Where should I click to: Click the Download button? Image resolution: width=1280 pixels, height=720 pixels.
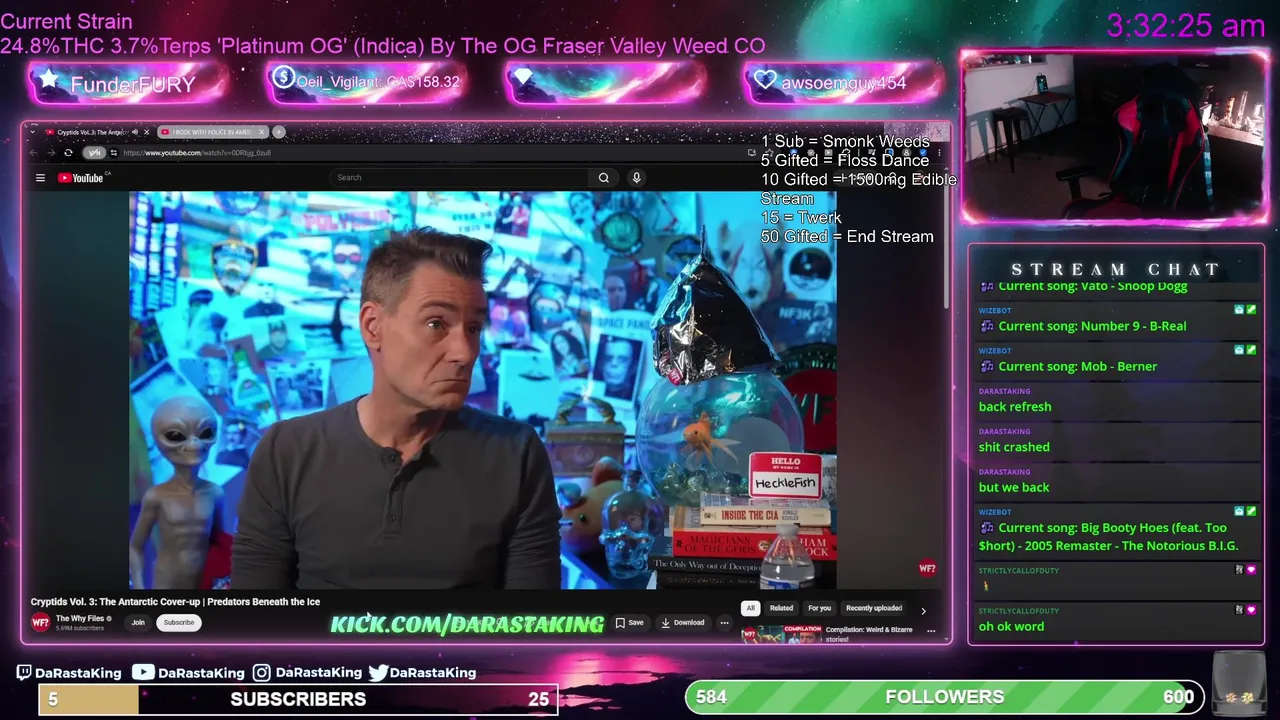[683, 622]
